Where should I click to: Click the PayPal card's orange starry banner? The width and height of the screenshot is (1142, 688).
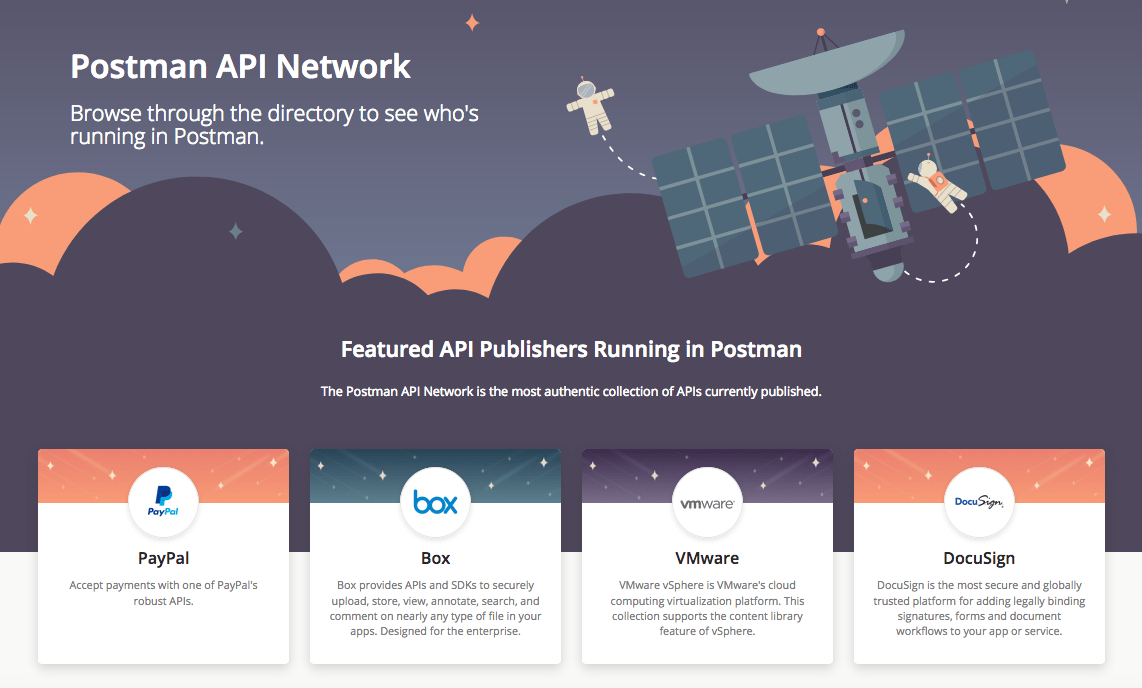[163, 475]
